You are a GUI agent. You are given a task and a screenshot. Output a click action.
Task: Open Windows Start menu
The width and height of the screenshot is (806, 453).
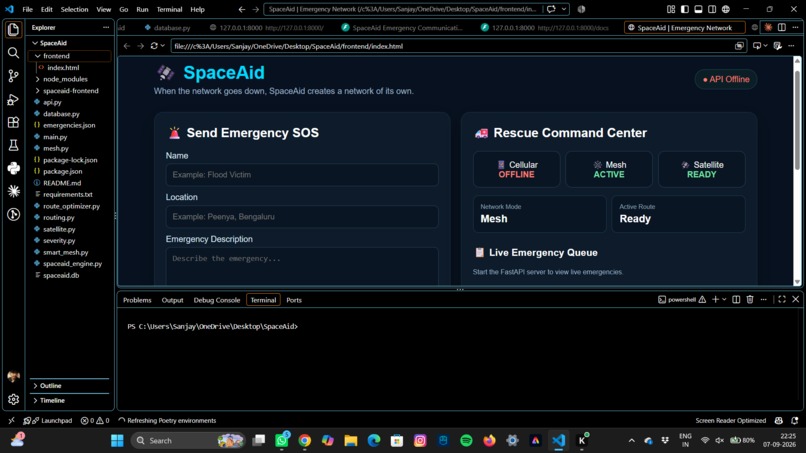pos(117,440)
